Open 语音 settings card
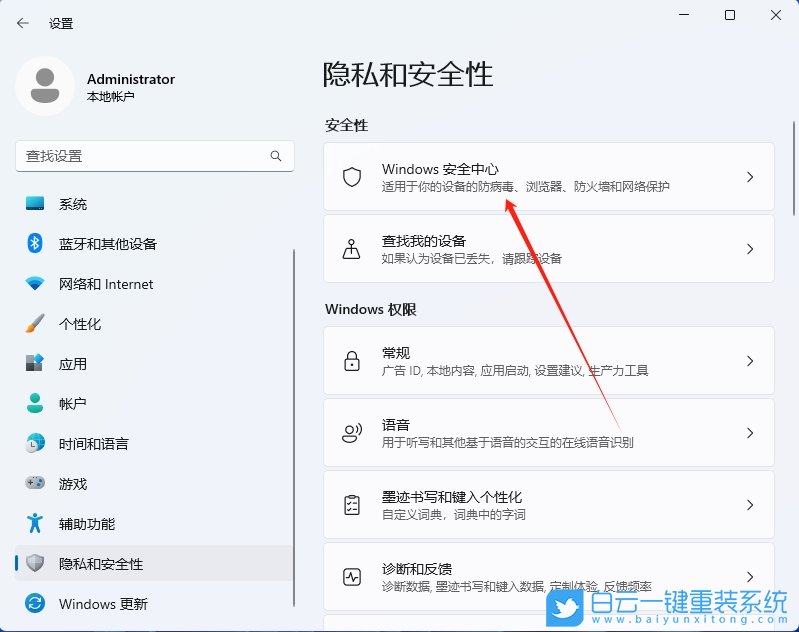The height and width of the screenshot is (632, 799). (x=549, y=433)
